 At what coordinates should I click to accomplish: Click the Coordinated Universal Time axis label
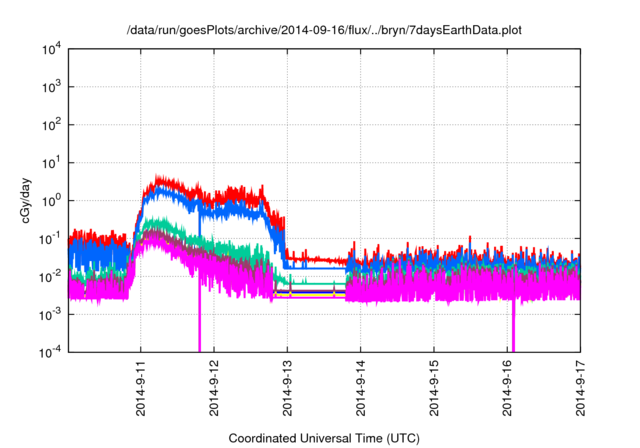tap(324, 439)
